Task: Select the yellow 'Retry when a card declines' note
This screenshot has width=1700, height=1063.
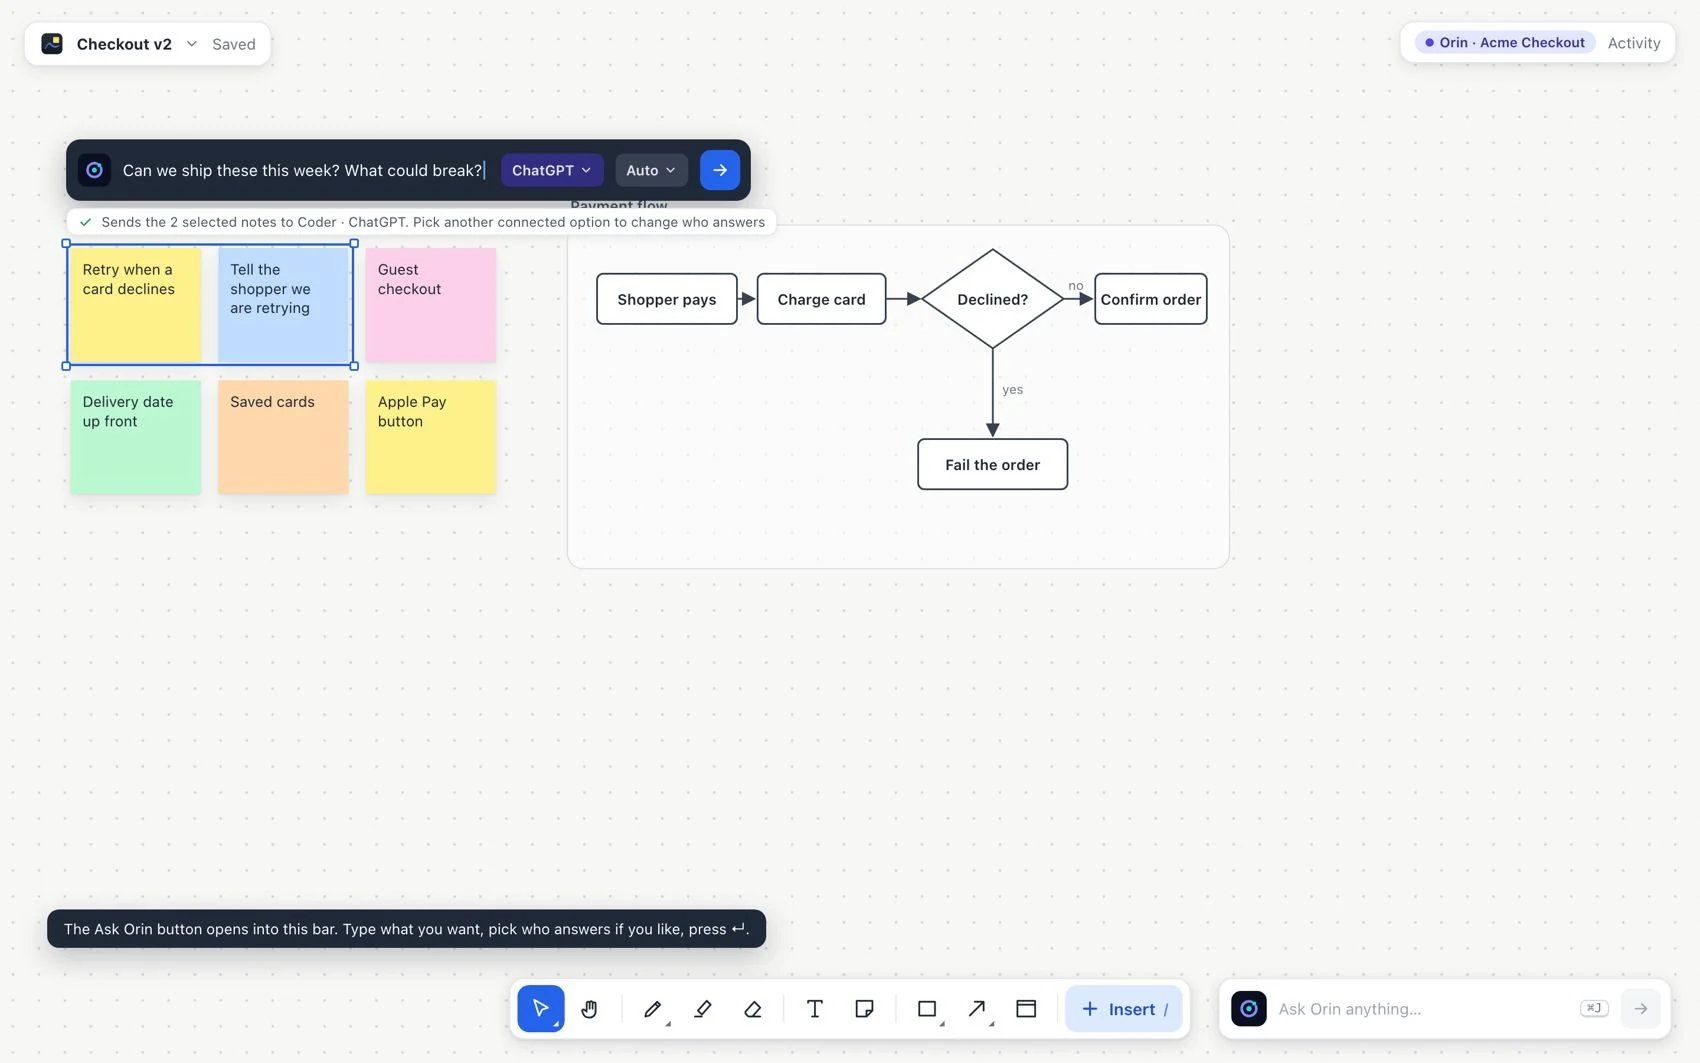Action: click(135, 304)
